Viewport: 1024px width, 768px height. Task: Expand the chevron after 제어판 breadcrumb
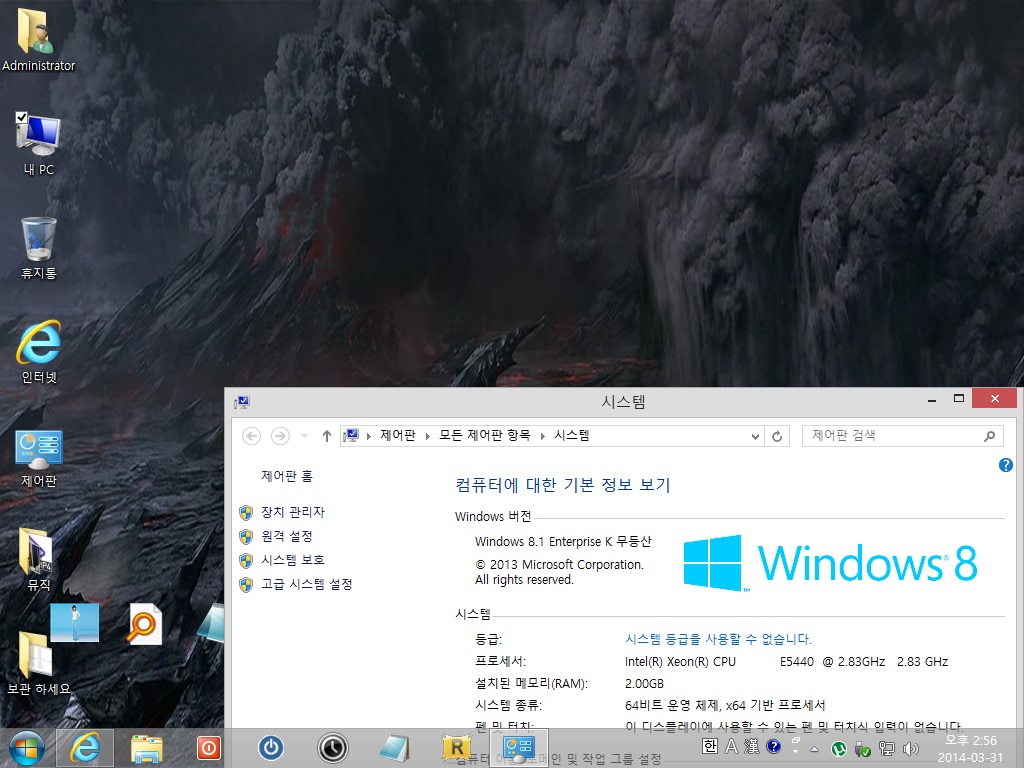tap(428, 436)
